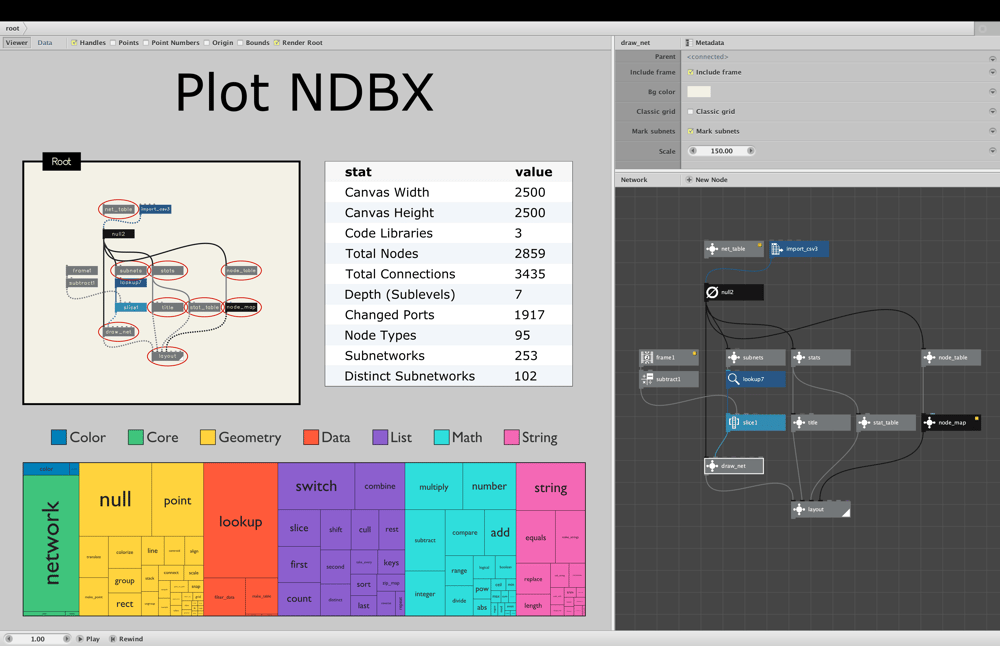Select the stats node icon
Screen dimensions: 1000x646
coord(799,358)
